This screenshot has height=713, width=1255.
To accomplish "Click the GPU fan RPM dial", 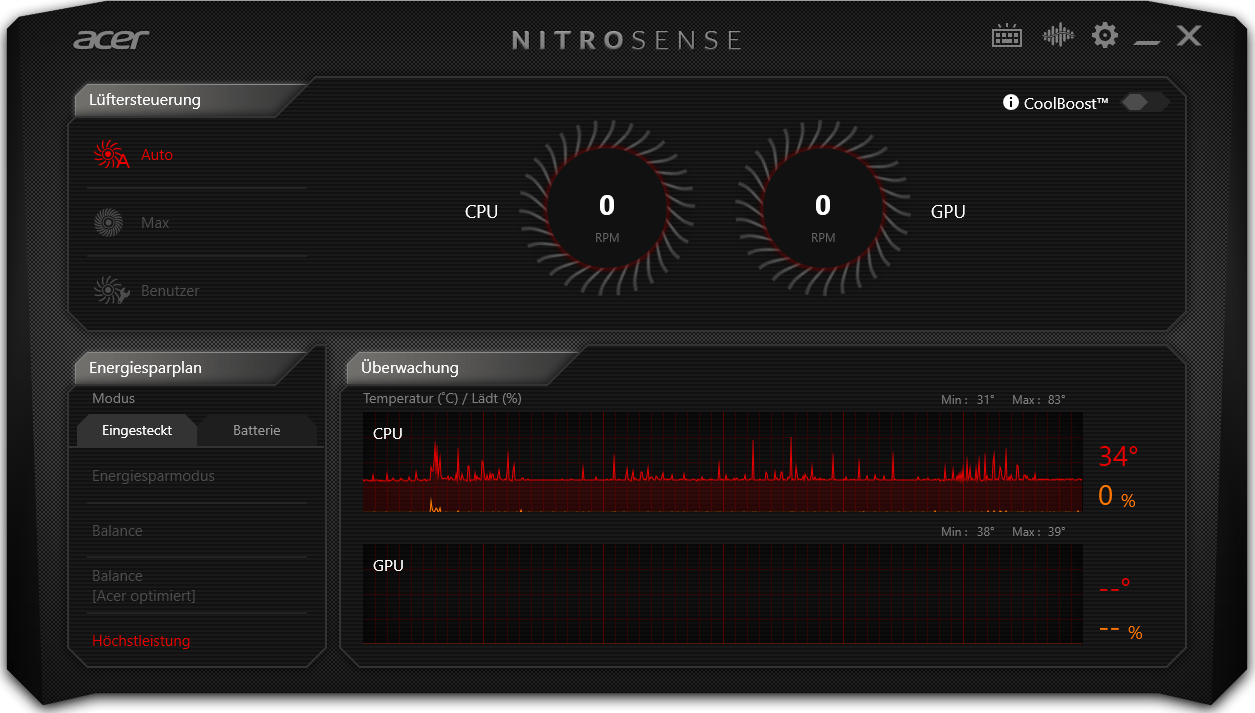I will point(823,210).
